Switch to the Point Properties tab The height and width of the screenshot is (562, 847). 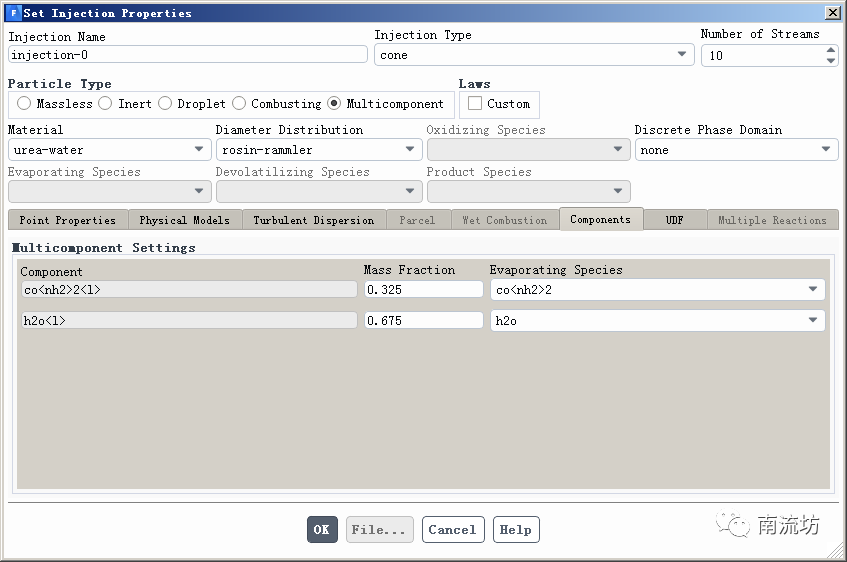click(x=68, y=220)
